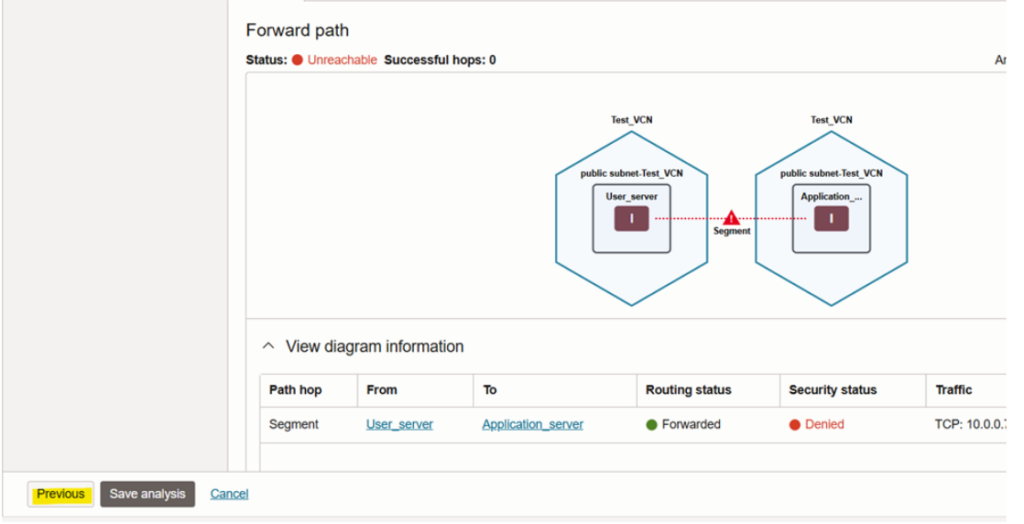The image size is (1024, 524).
Task: Click the Traffic column header
Action: point(953,390)
